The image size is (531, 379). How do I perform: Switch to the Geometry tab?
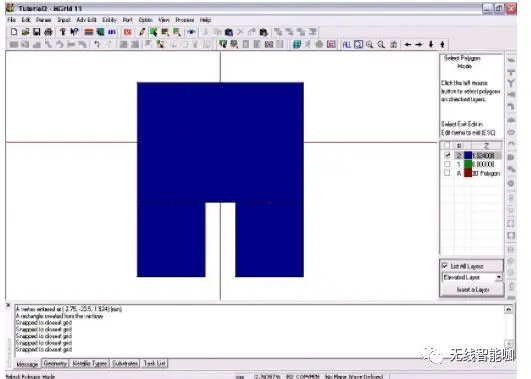(55, 363)
